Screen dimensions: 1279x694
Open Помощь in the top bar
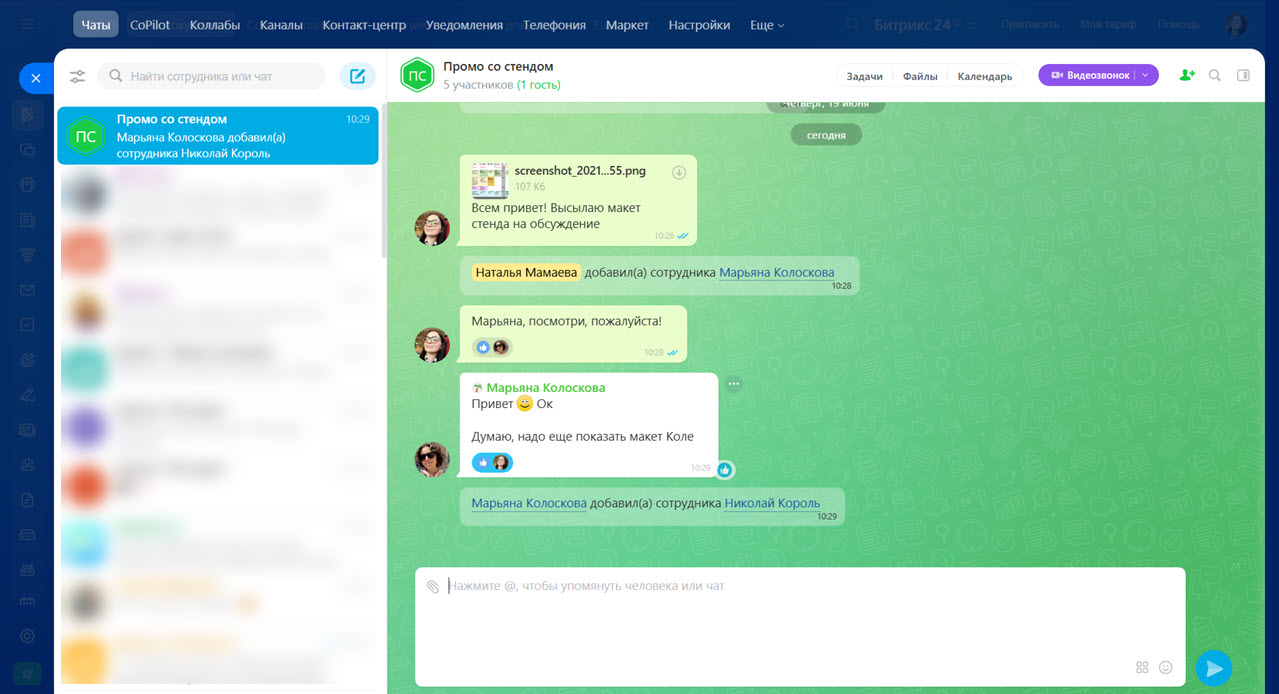(1178, 24)
